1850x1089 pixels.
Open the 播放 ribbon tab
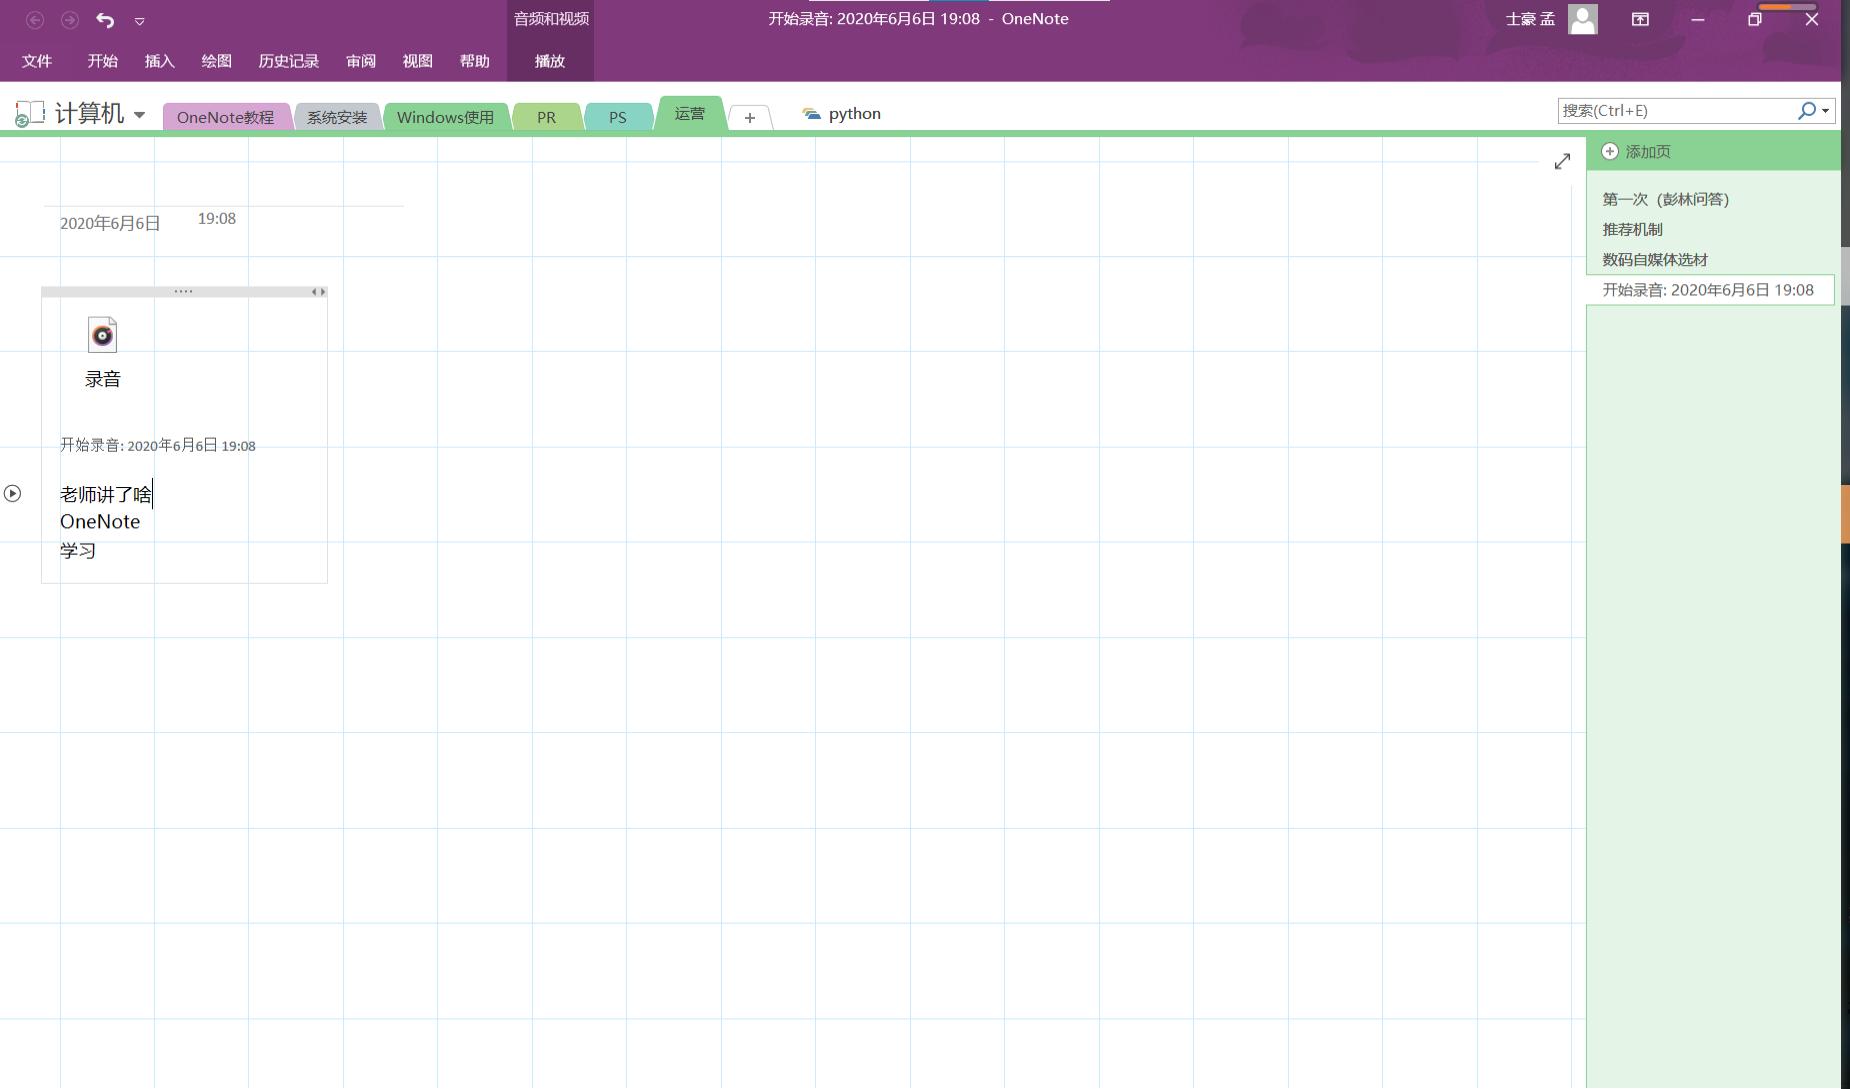tap(550, 61)
